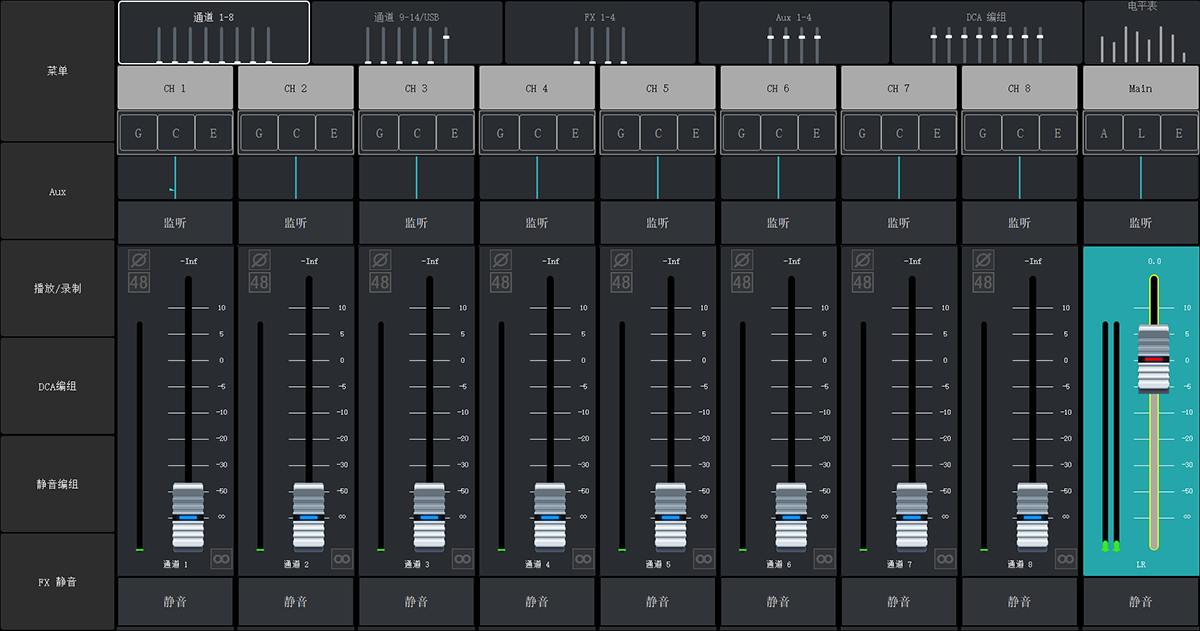Click the CH 1 name button
Viewport: 1200px width, 631px height.
(x=175, y=88)
